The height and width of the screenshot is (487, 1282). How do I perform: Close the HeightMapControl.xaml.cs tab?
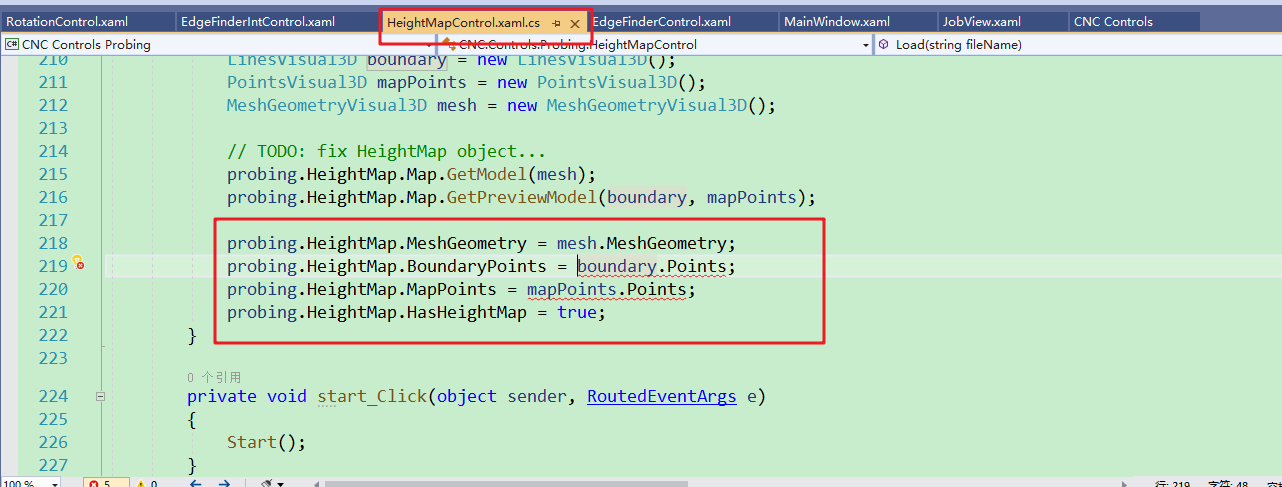575,22
